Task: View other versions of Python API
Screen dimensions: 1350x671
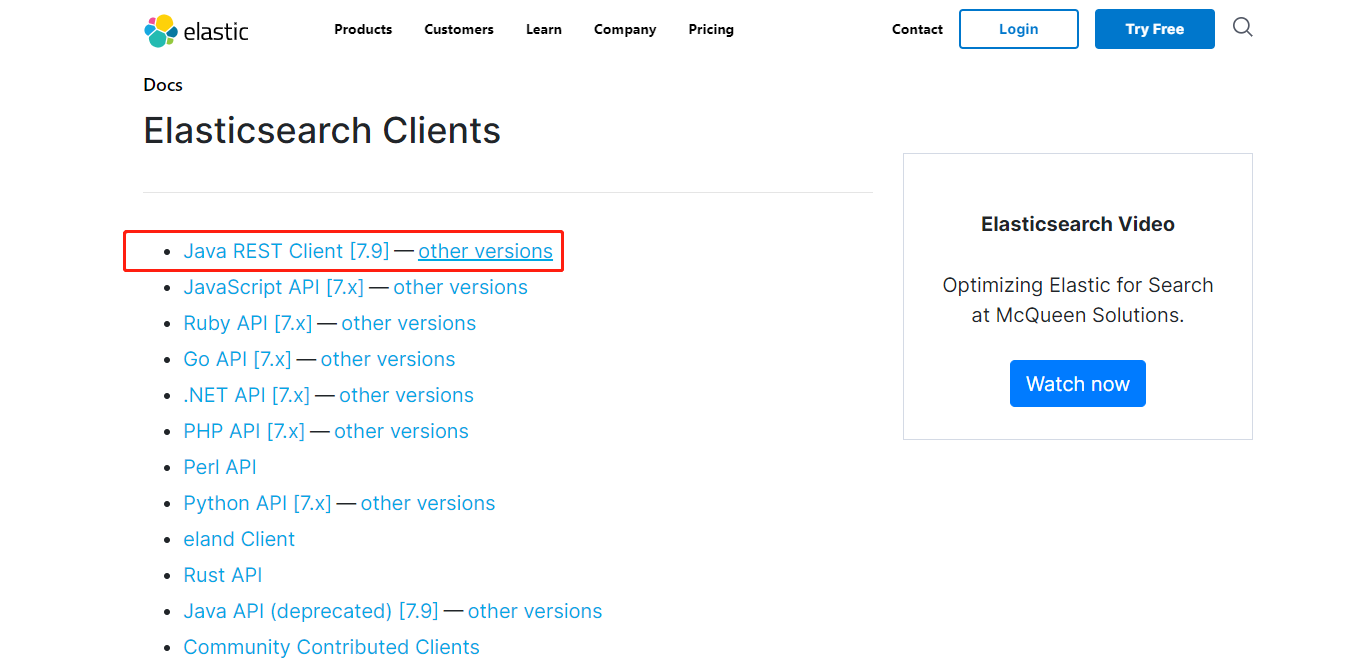Action: (428, 503)
